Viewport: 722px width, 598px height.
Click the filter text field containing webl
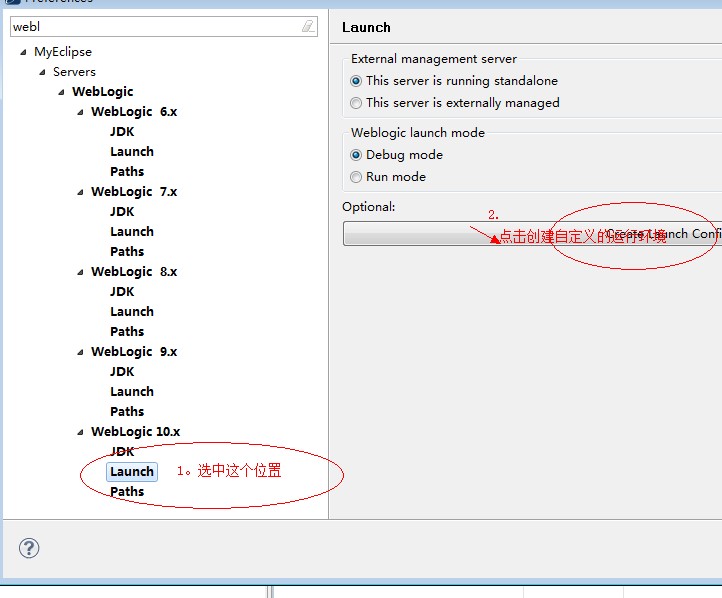pos(163,27)
